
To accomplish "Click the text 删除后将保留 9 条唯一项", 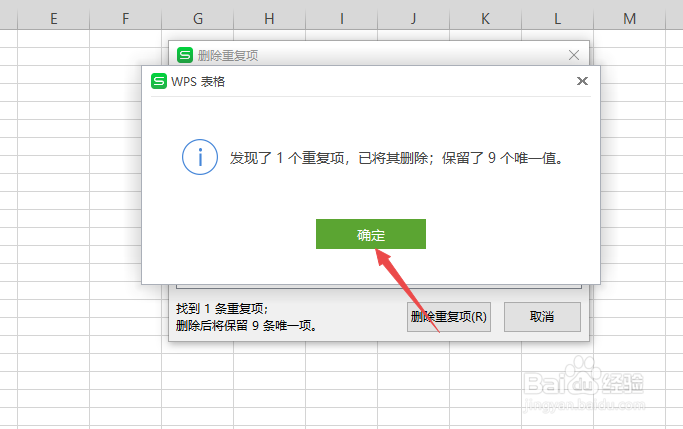I will [x=246, y=325].
